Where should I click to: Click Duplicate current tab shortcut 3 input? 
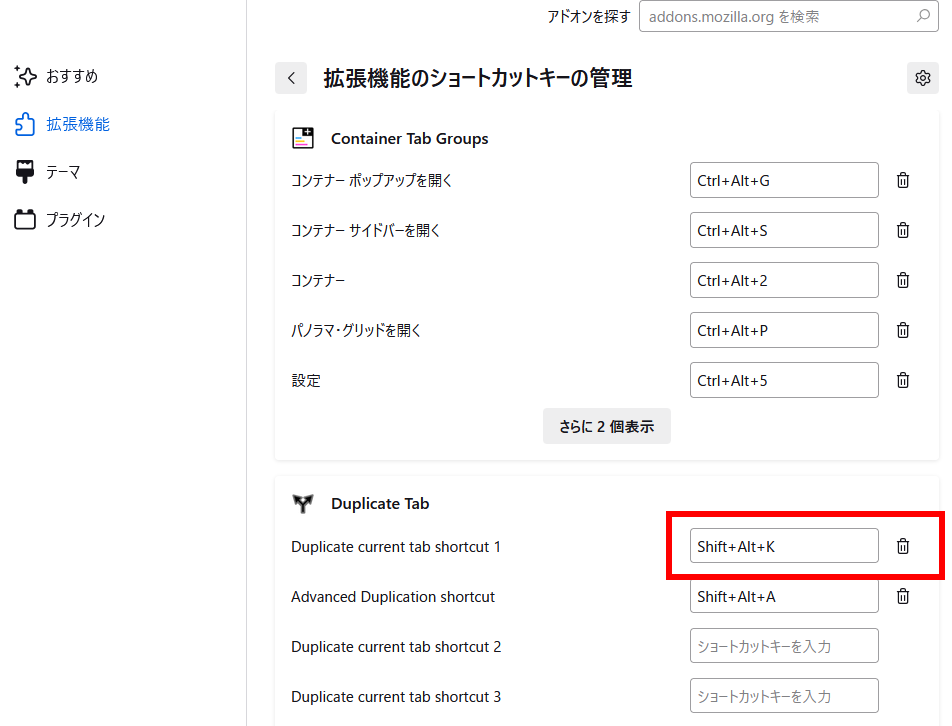(784, 696)
